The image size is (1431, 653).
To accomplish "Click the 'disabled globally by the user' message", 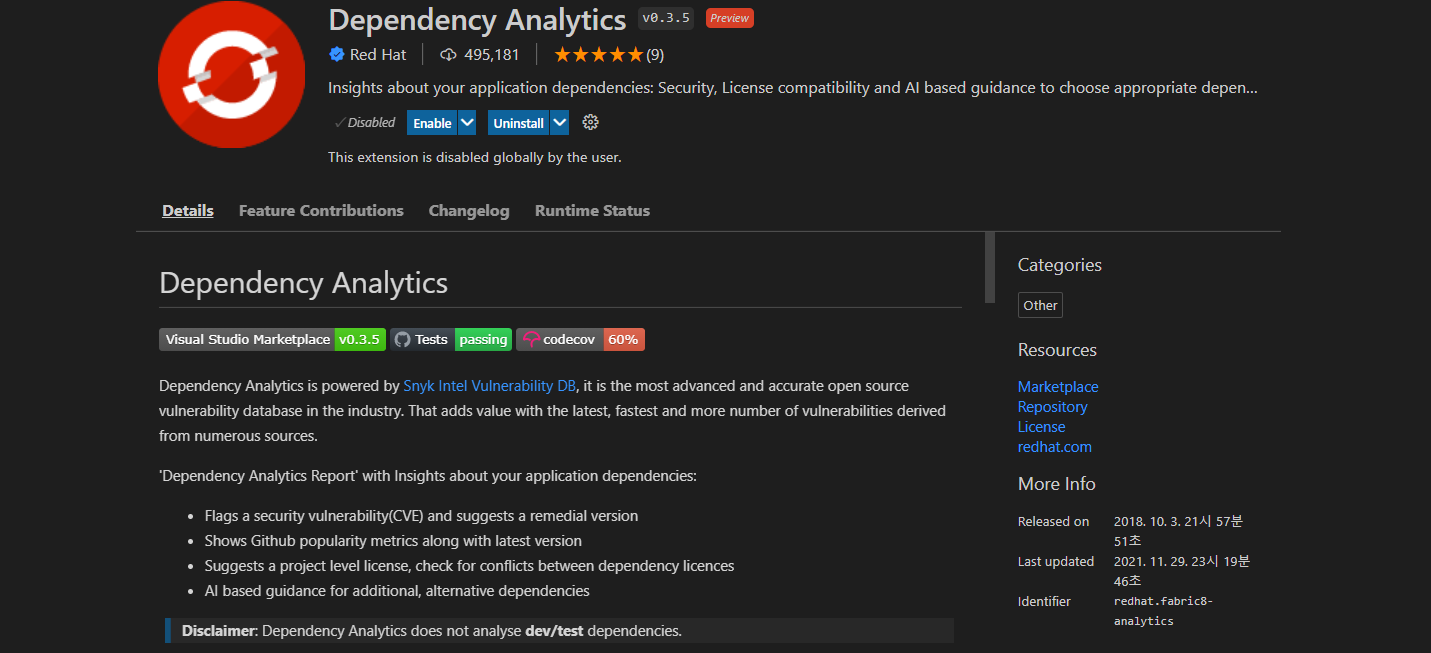I will tap(475, 157).
